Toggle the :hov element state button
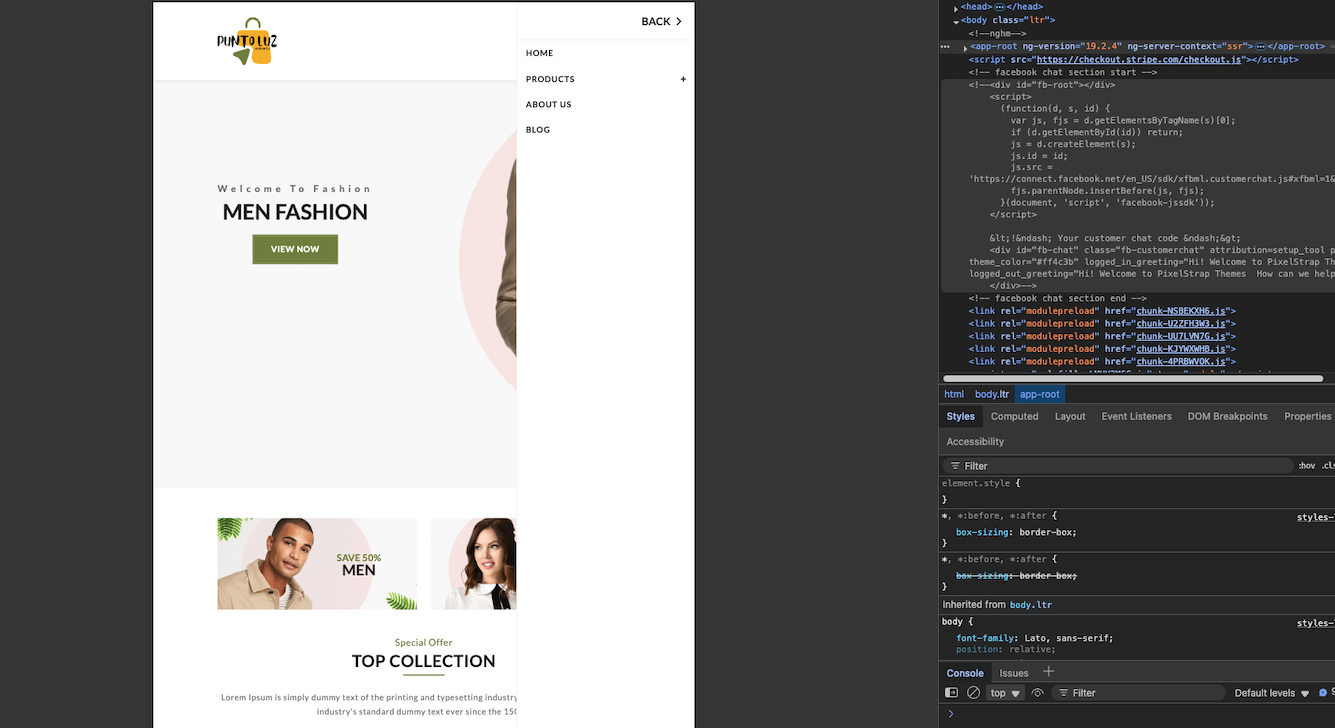The width and height of the screenshot is (1335, 728). 1306,466
